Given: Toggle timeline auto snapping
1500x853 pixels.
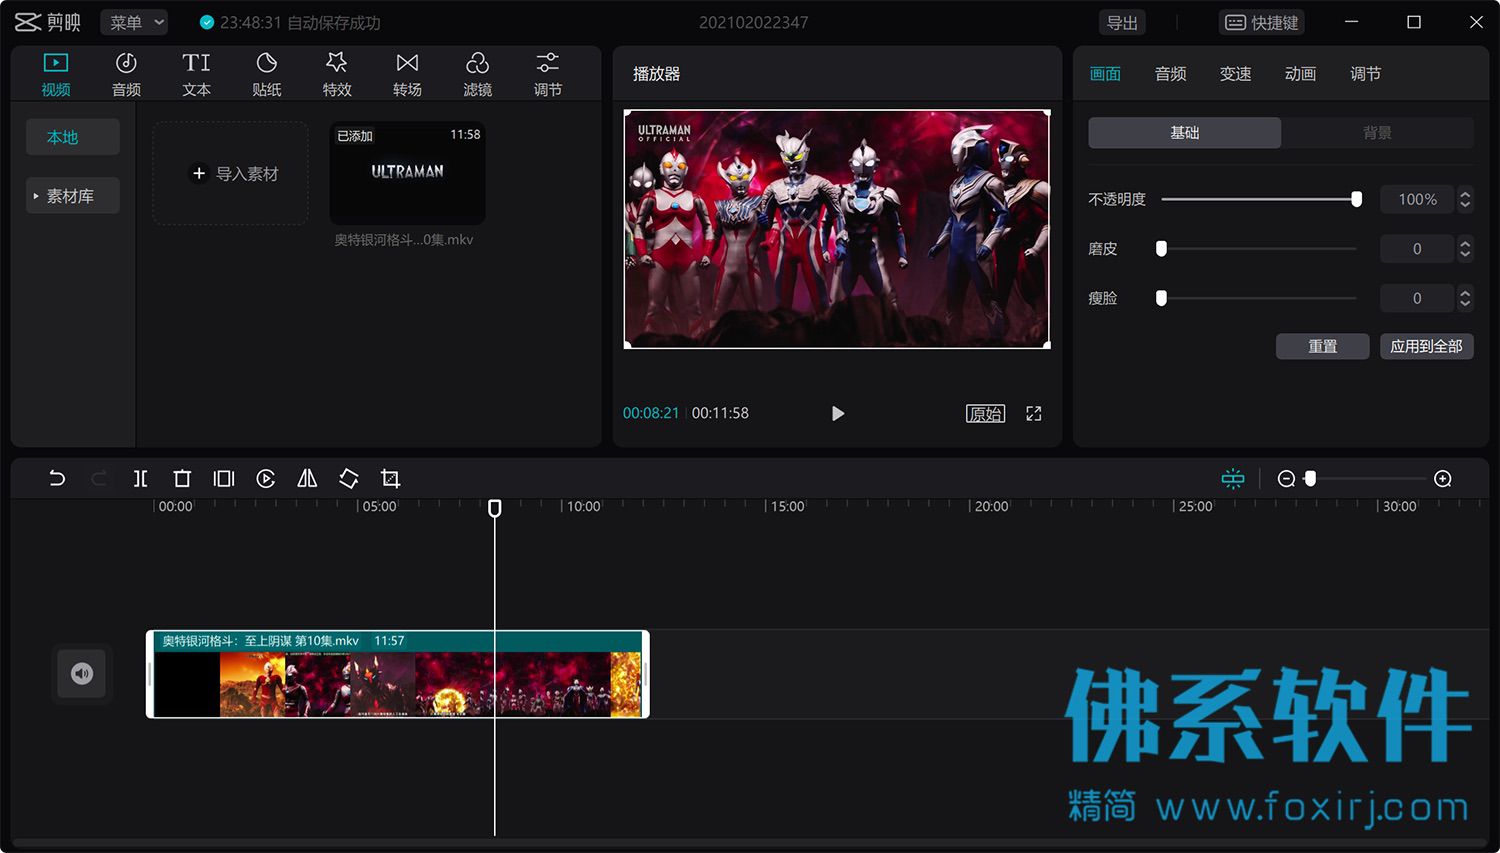Looking at the screenshot, I should click(1233, 479).
